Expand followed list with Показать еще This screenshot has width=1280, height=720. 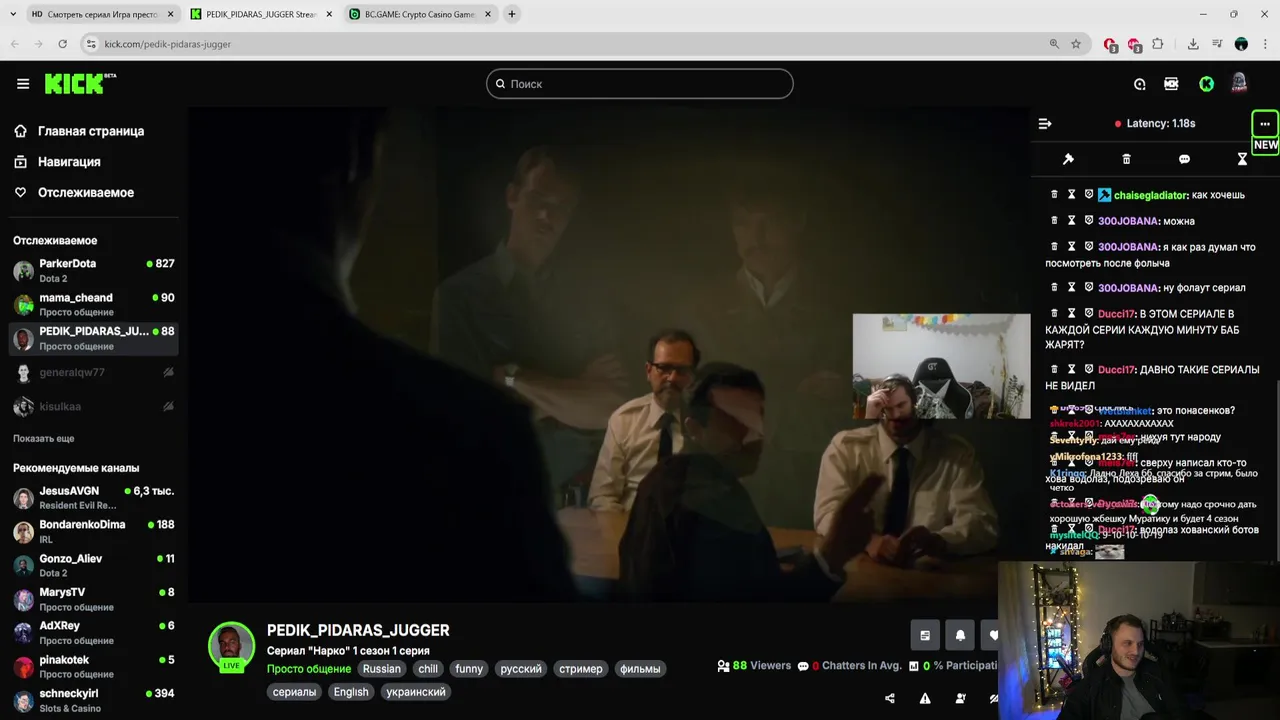pos(43,439)
